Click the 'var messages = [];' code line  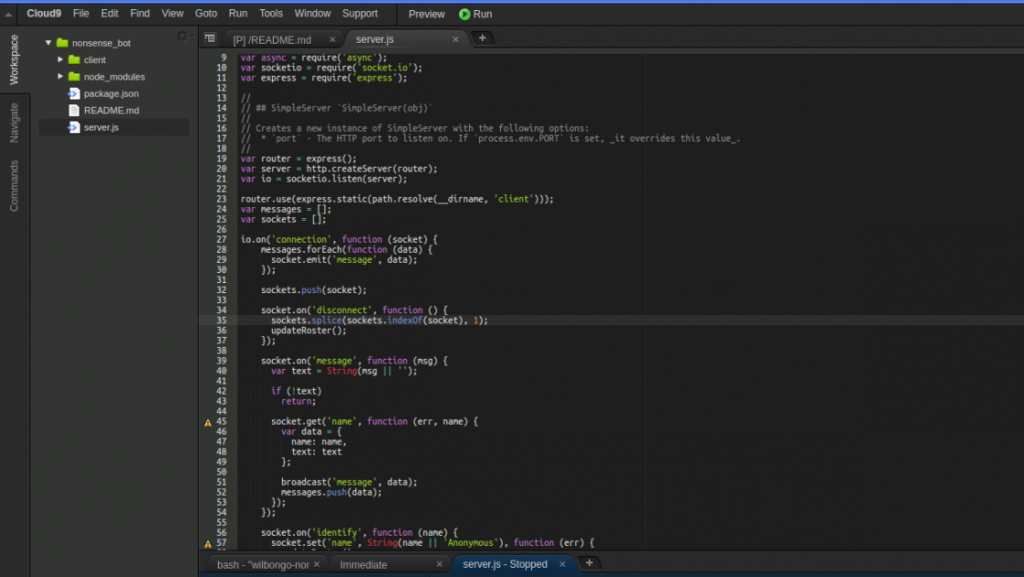click(x=286, y=209)
